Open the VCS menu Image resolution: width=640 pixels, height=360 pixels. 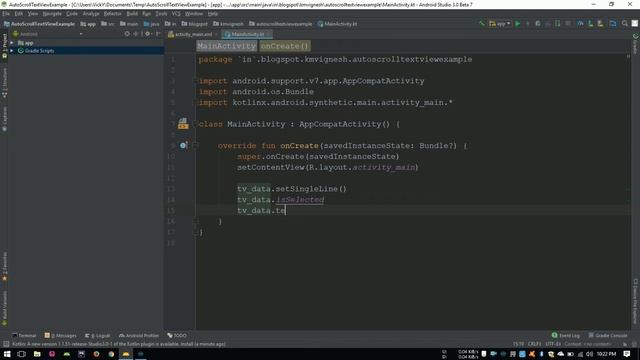pyautogui.click(x=176, y=13)
